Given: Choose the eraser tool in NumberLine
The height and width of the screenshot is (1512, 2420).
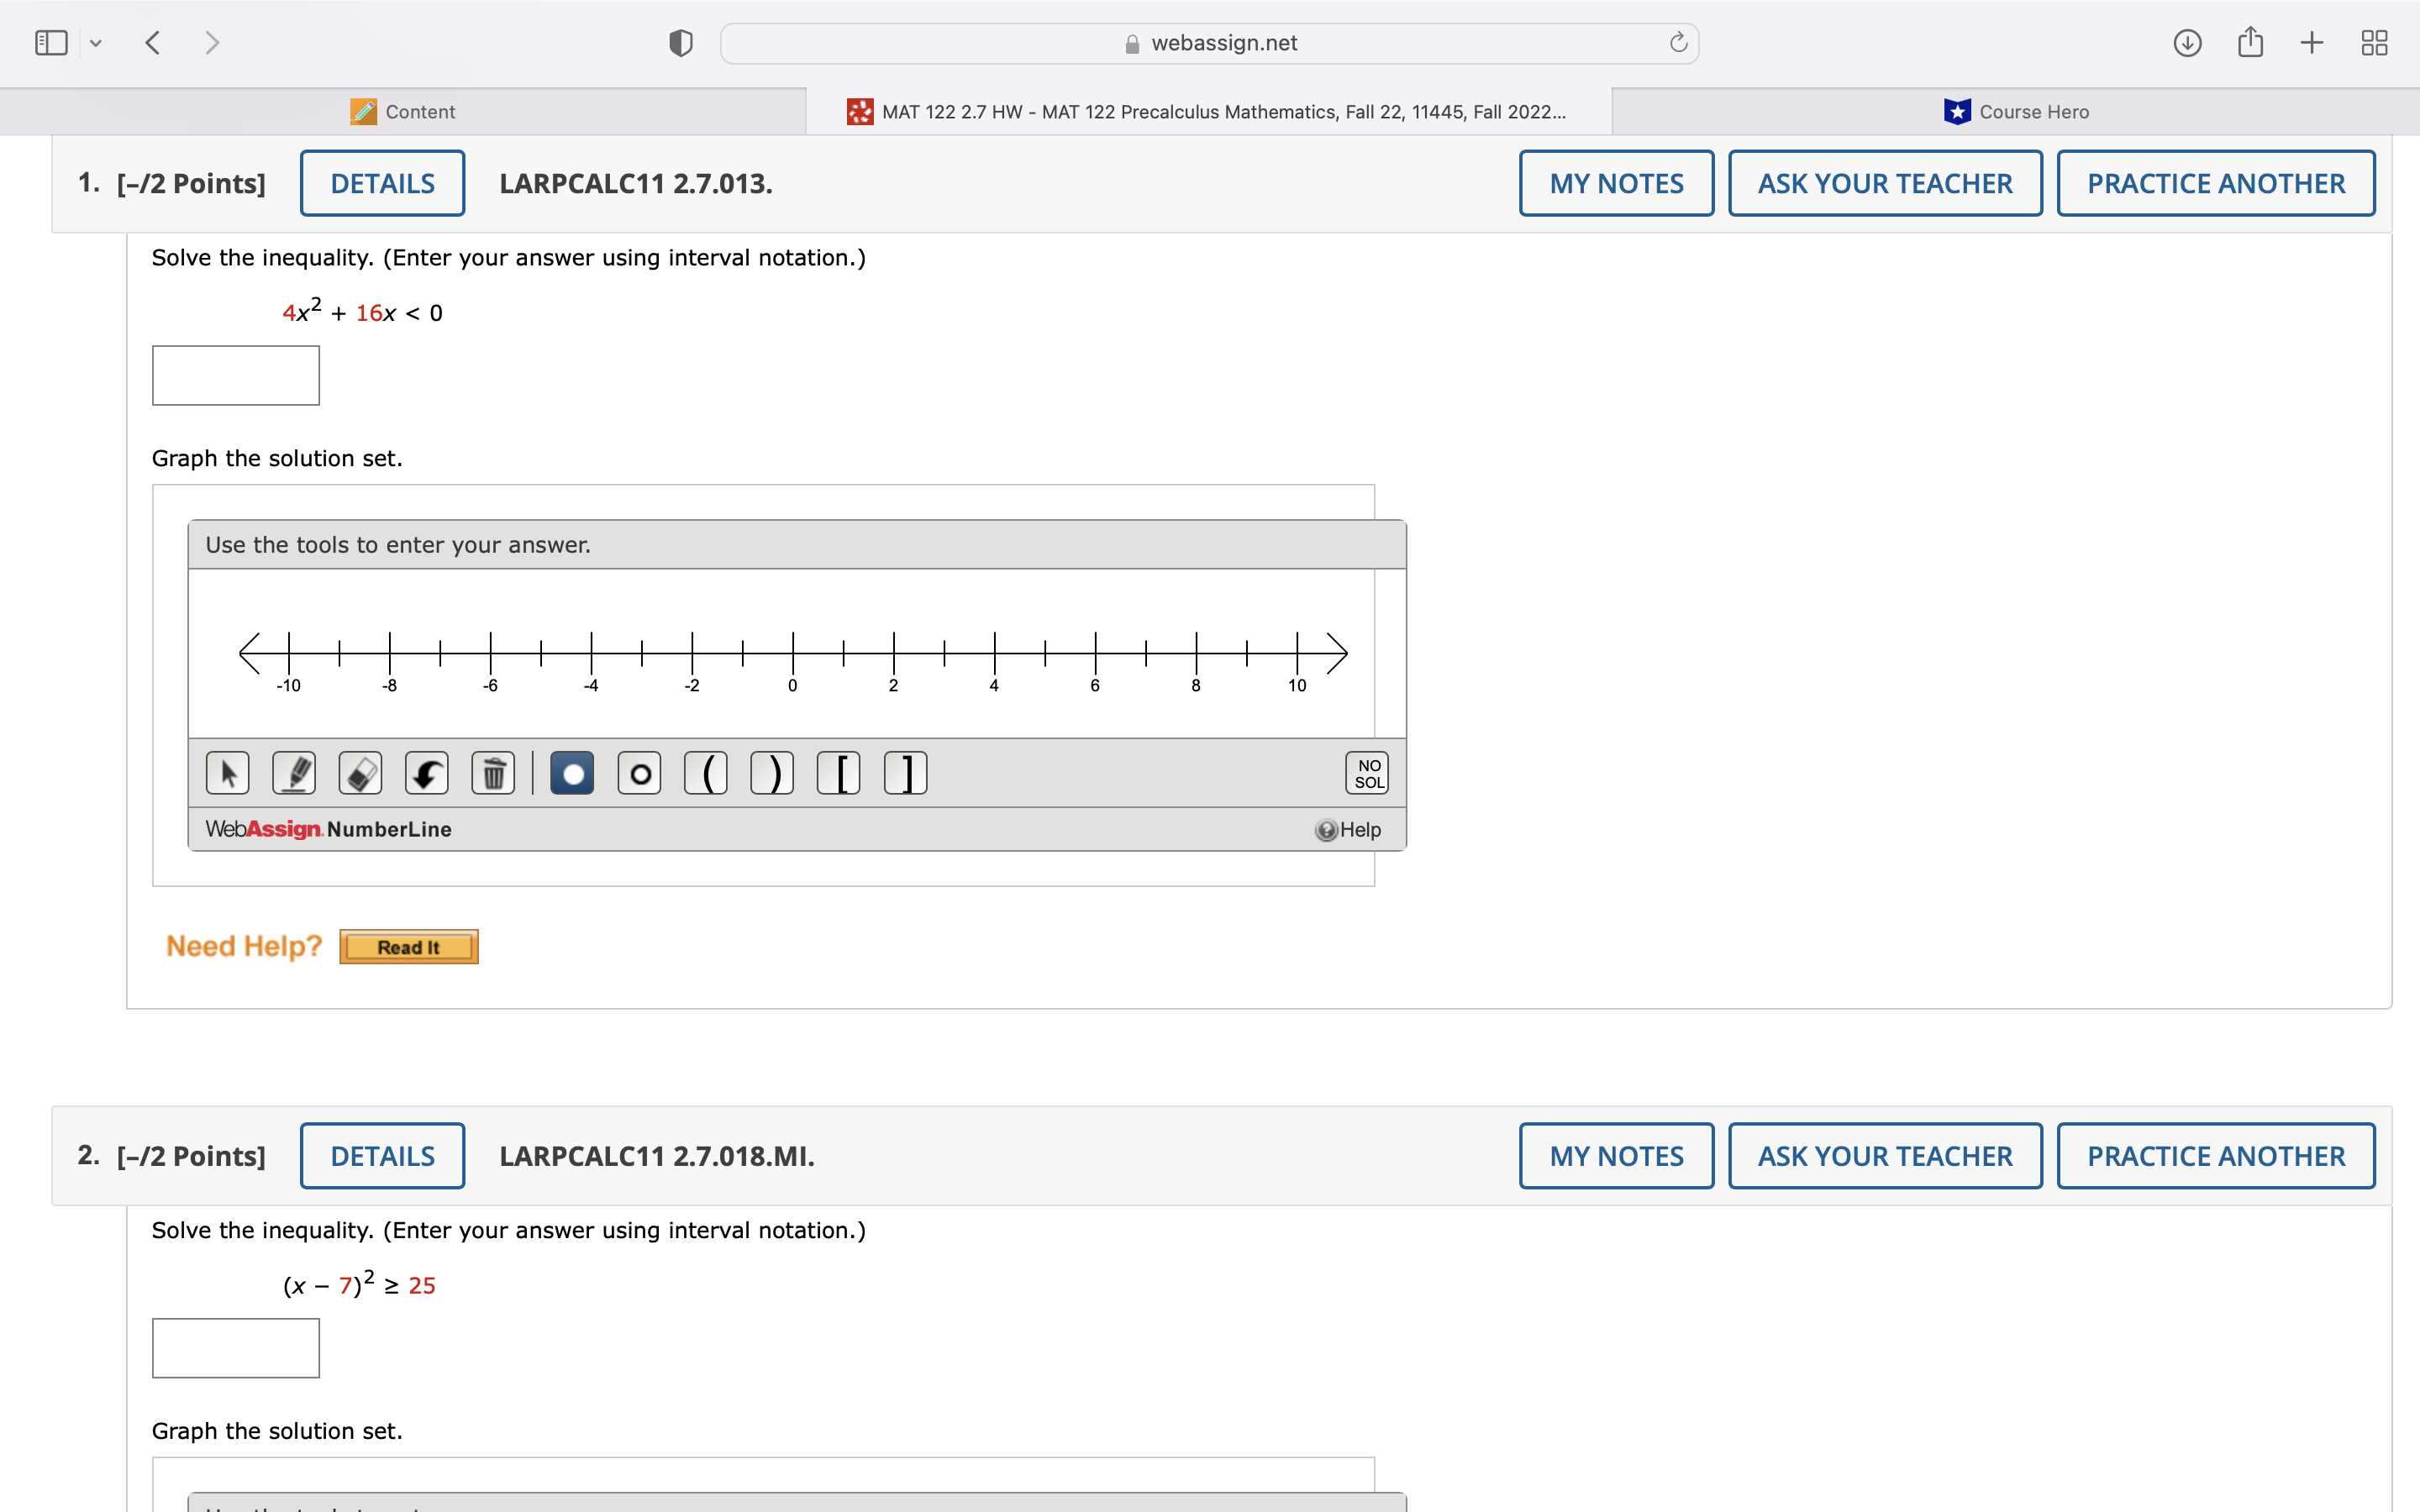Looking at the screenshot, I should [x=360, y=773].
